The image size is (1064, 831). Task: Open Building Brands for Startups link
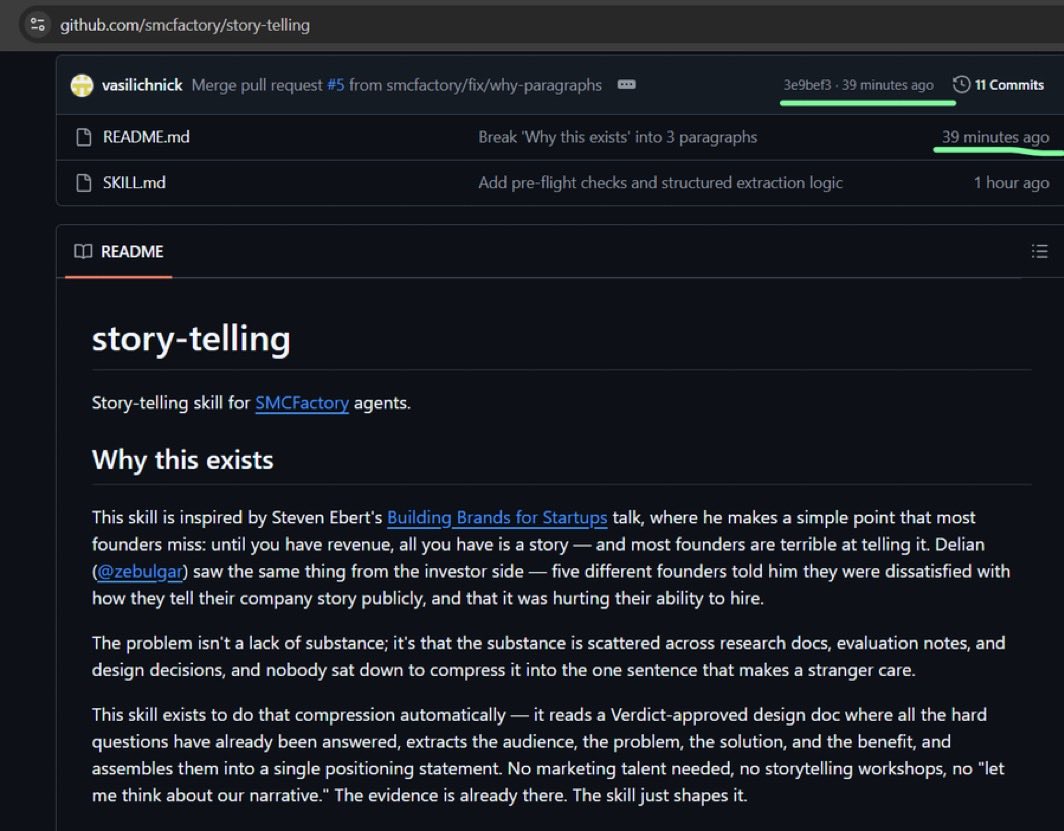pos(497,518)
